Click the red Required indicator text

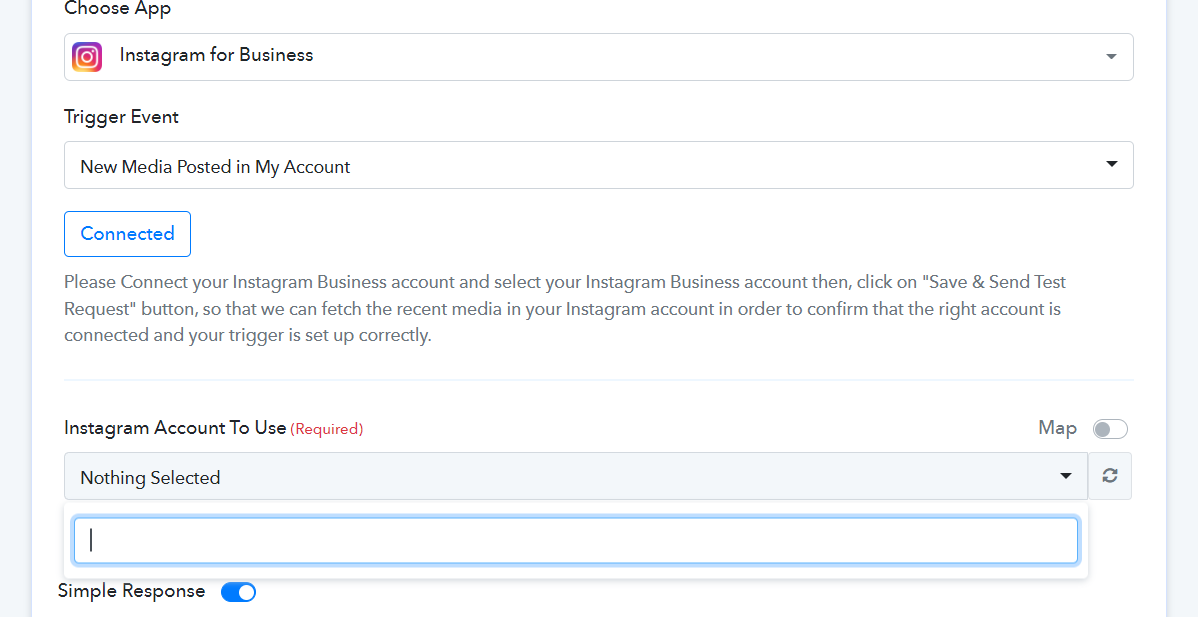click(x=327, y=429)
